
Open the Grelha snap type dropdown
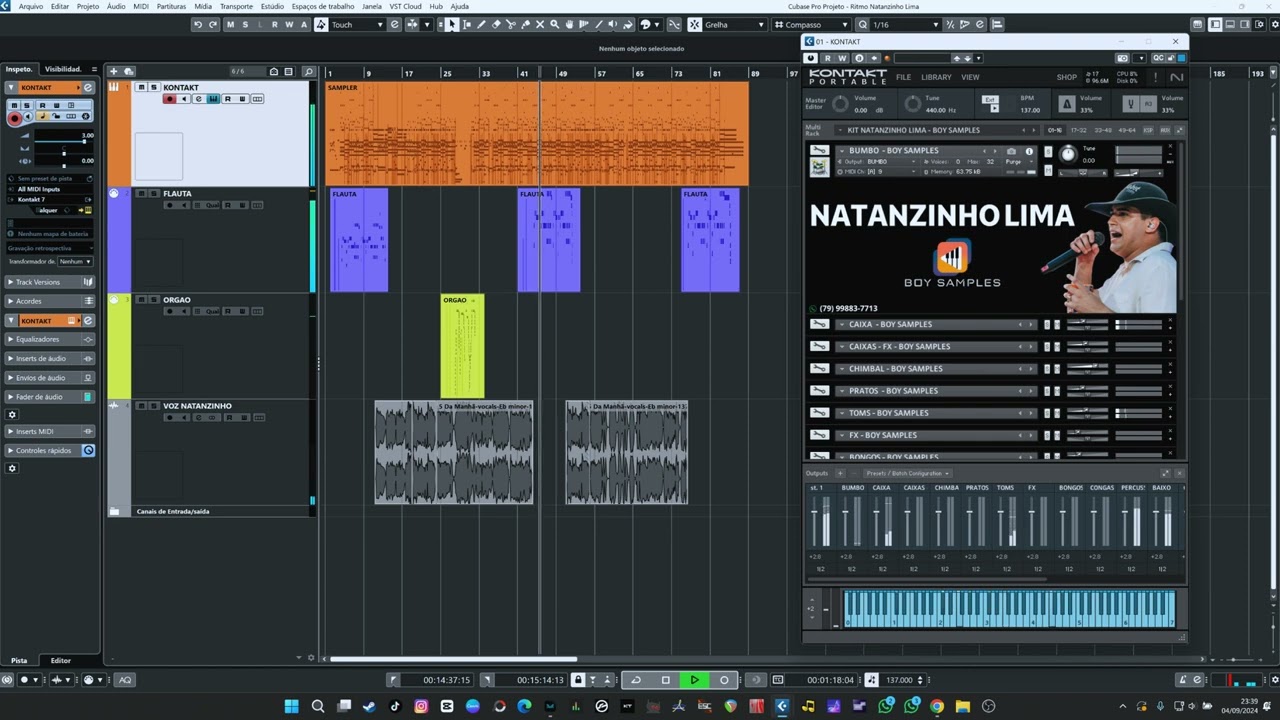[734, 24]
